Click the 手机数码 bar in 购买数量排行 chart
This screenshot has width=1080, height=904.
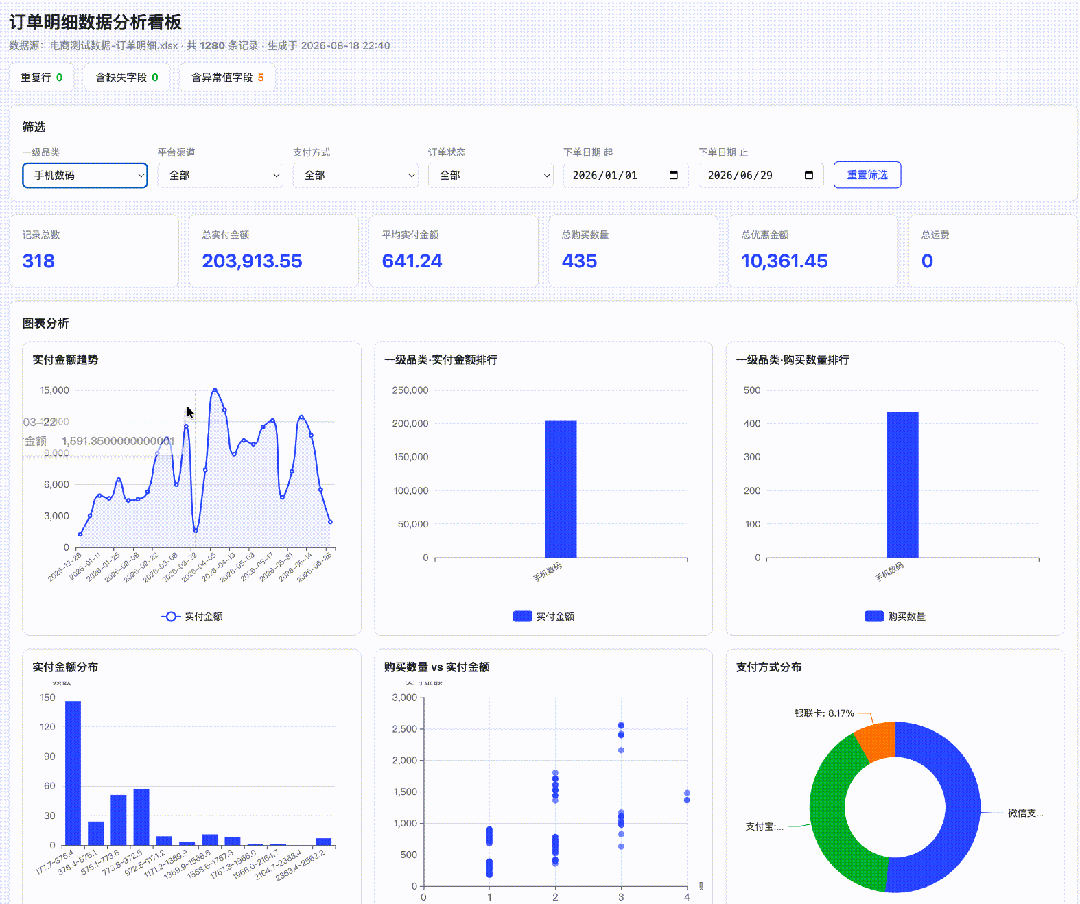(902, 484)
